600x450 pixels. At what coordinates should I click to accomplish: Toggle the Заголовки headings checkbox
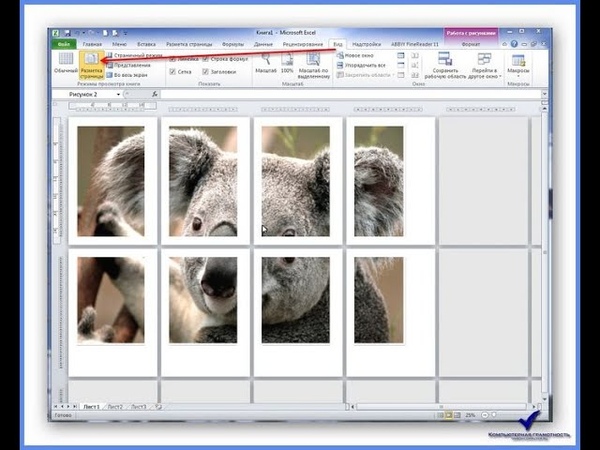tap(205, 72)
